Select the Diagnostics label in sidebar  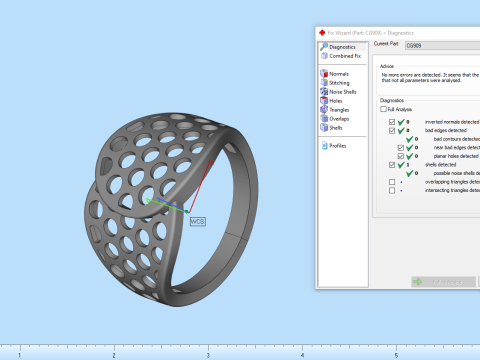point(342,47)
